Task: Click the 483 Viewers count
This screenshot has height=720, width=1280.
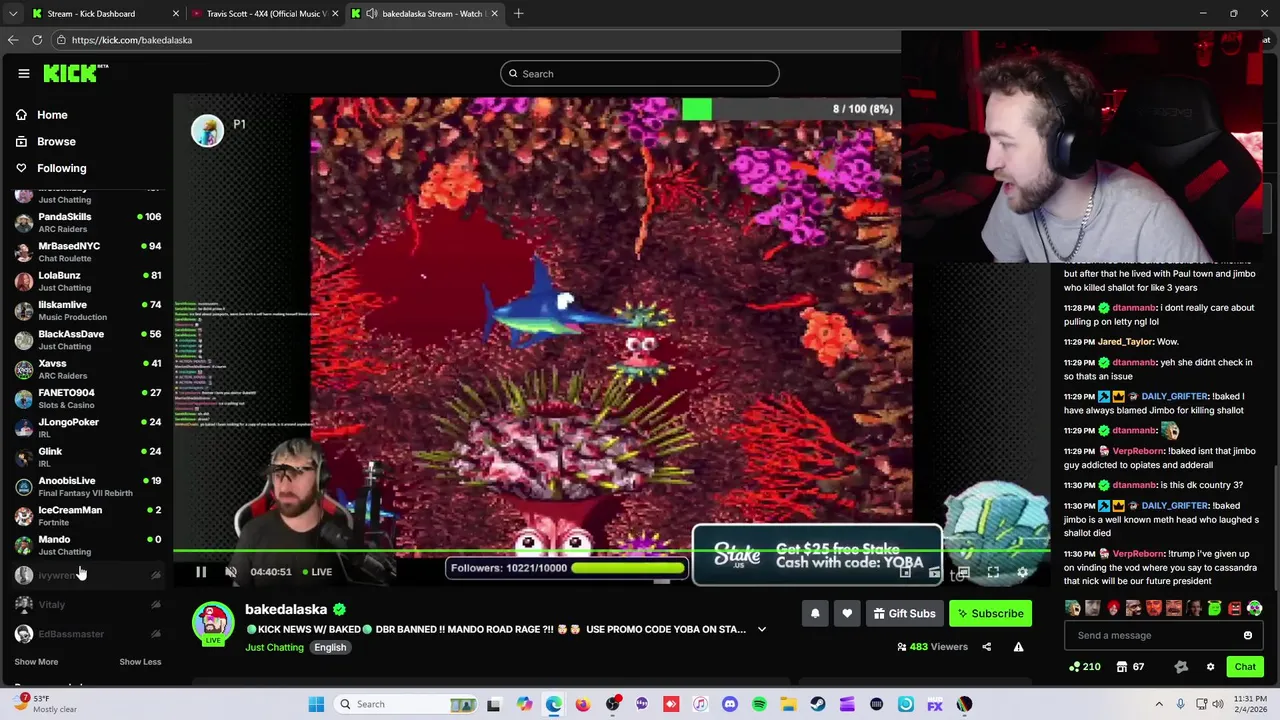Action: pyautogui.click(x=933, y=647)
